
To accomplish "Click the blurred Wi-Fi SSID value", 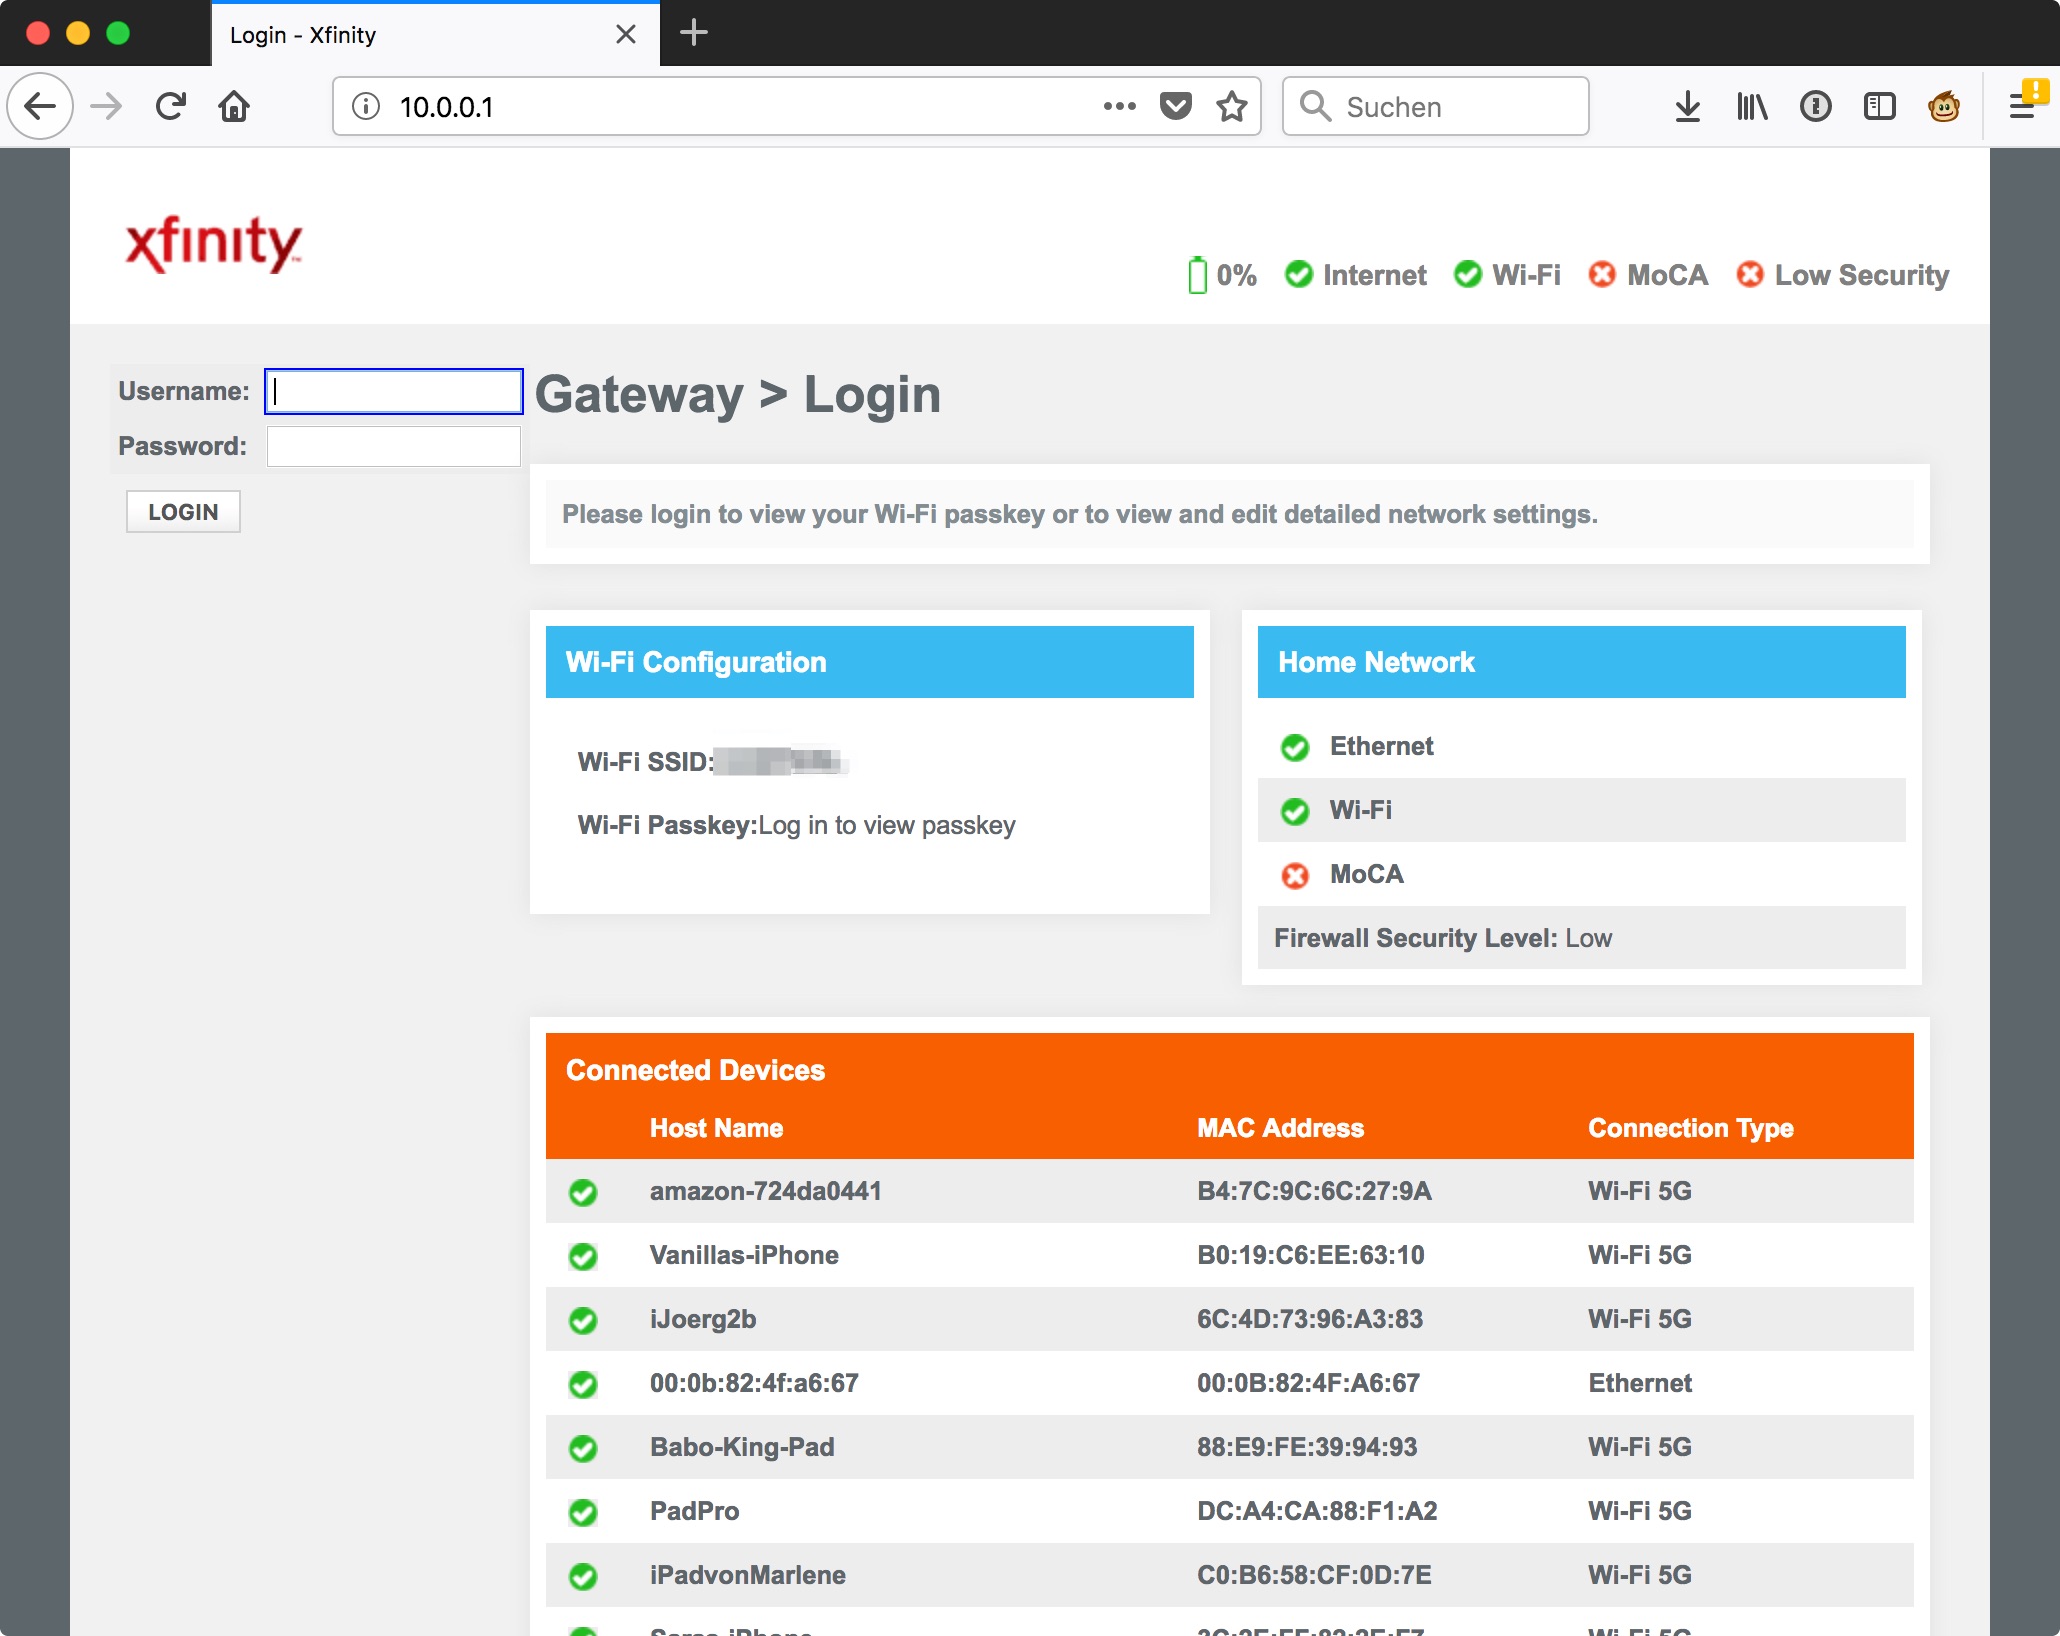I will [783, 762].
